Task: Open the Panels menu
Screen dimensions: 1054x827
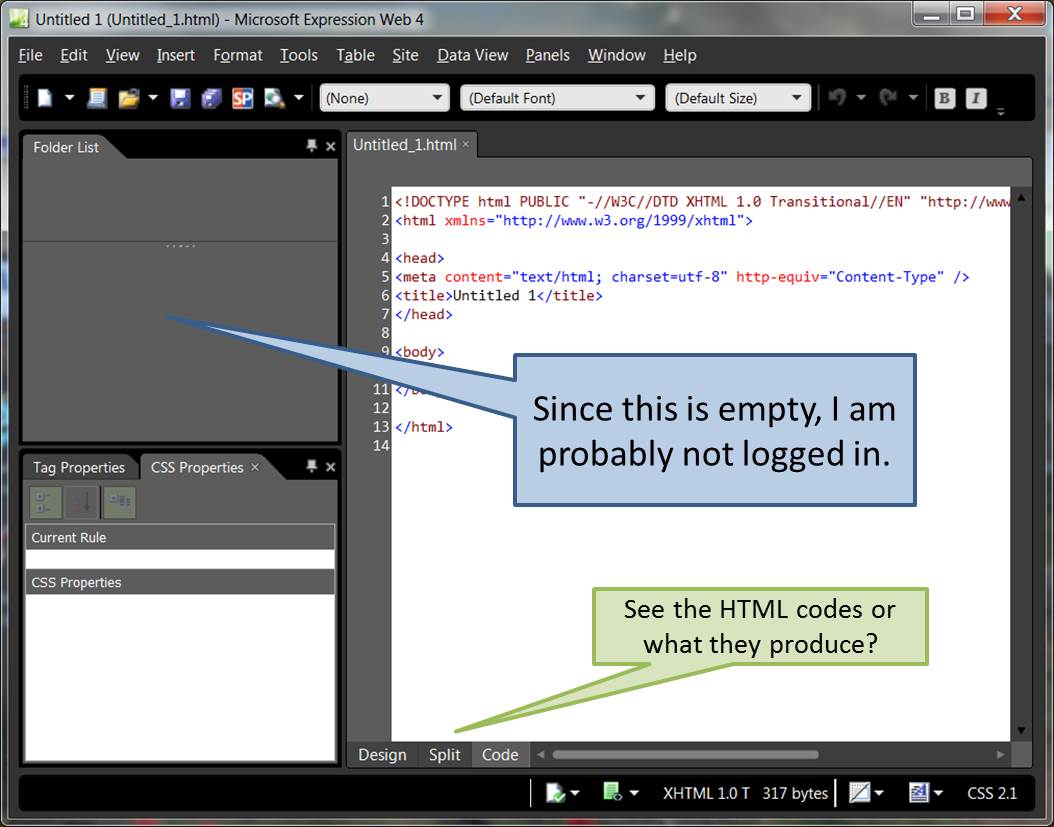Action: pyautogui.click(x=548, y=55)
